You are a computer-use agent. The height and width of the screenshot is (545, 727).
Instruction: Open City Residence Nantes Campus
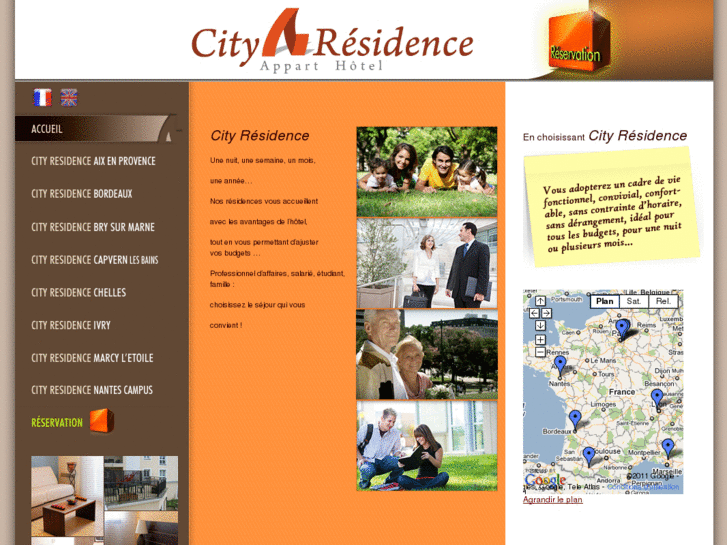(92, 390)
